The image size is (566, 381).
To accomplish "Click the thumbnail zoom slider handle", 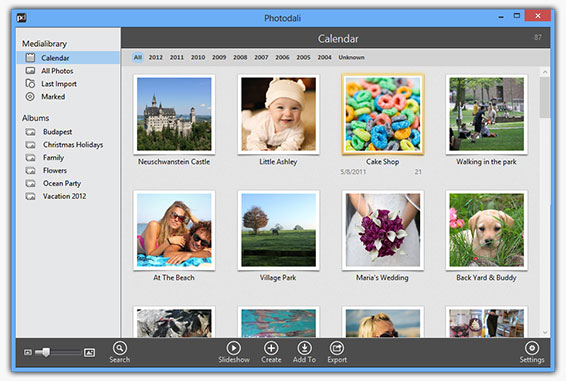I will (46, 352).
